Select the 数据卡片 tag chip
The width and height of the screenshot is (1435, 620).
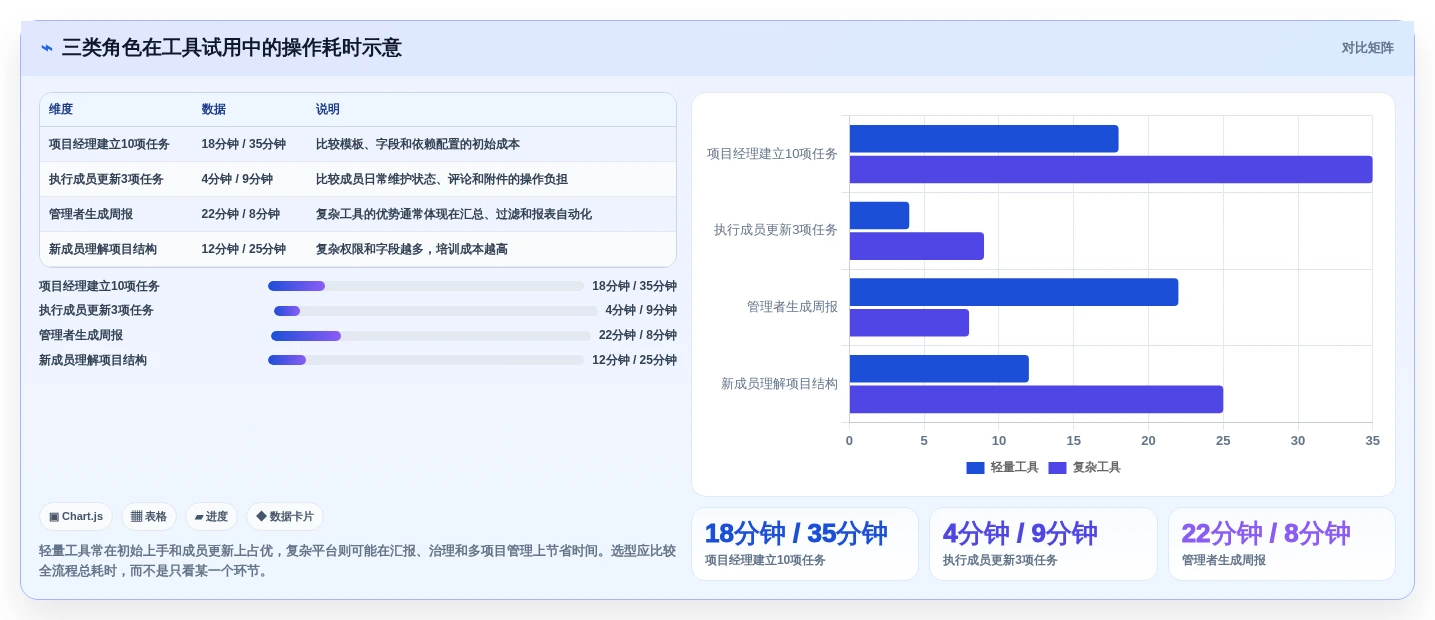tap(285, 517)
